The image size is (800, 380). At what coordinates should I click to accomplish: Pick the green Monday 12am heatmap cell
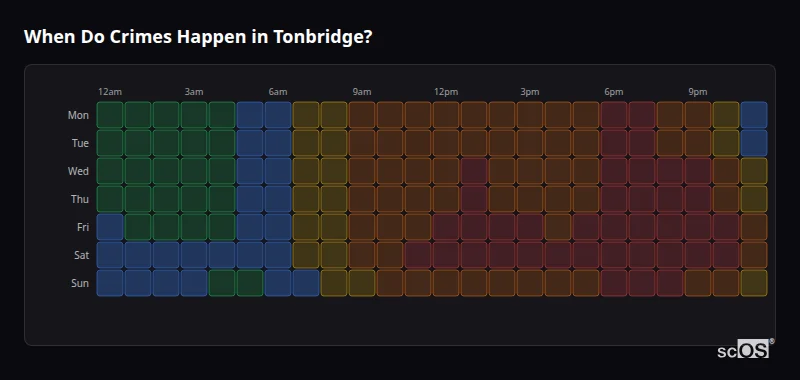(110, 115)
